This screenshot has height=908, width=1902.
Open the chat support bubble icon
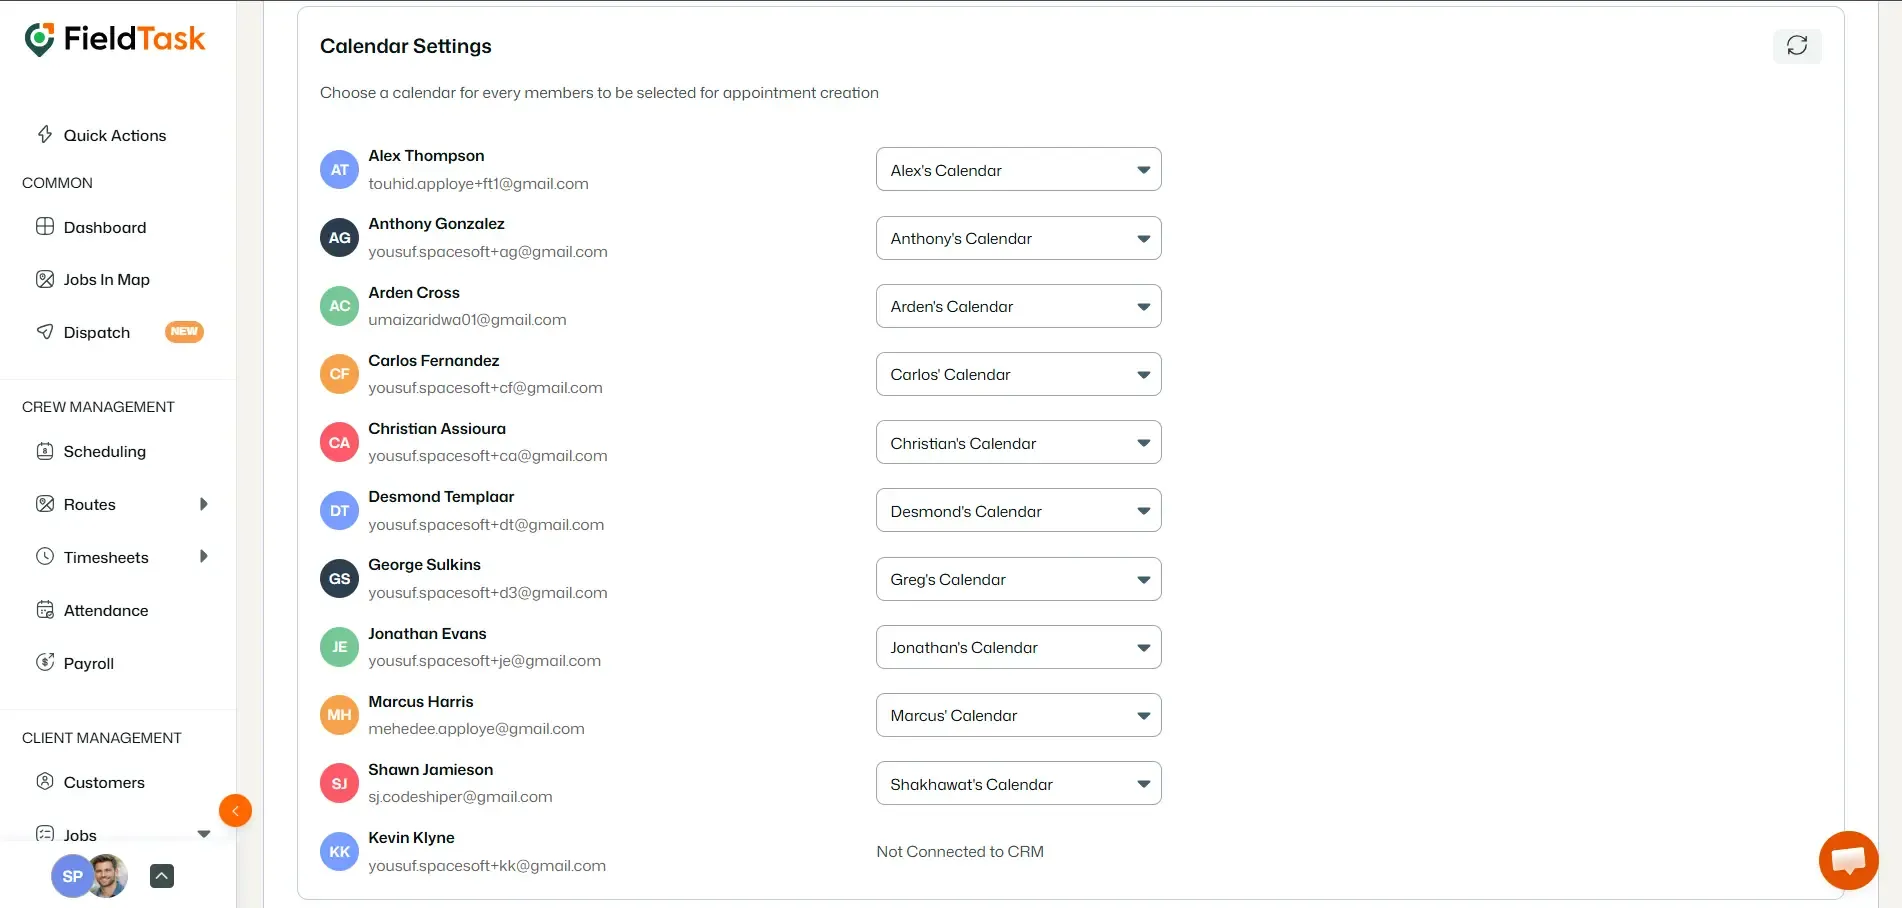pyautogui.click(x=1848, y=860)
